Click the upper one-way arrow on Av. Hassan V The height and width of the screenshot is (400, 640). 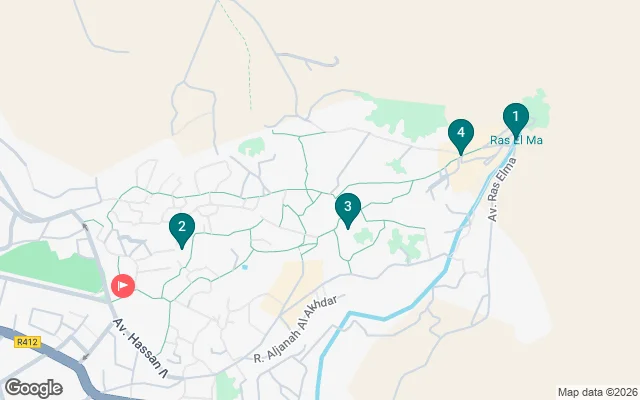tap(85, 226)
